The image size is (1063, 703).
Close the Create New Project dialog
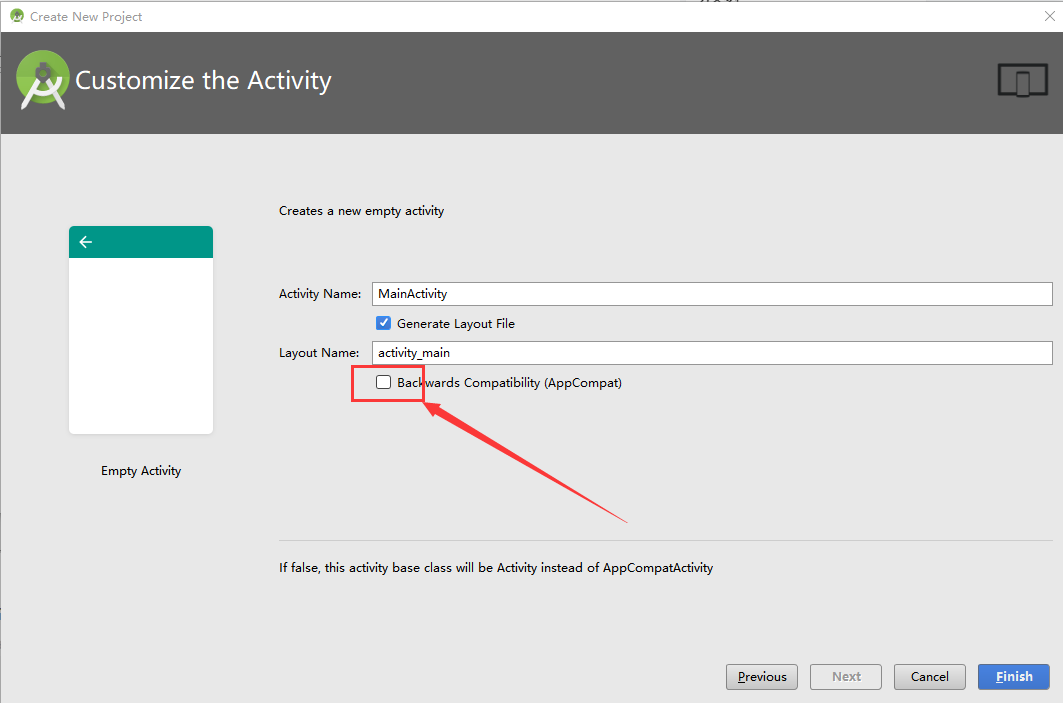point(1049,16)
